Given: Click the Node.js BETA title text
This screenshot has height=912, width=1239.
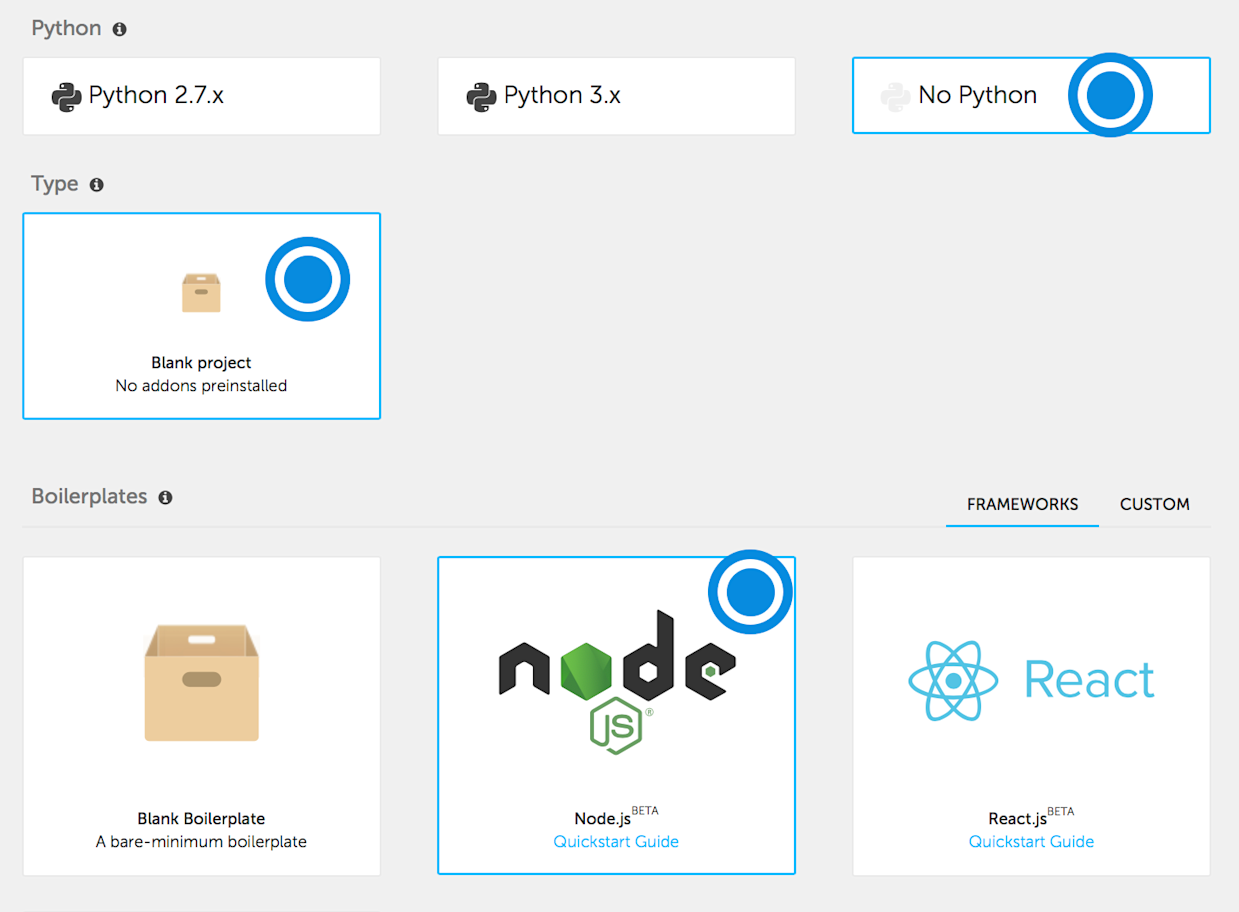Looking at the screenshot, I should pyautogui.click(x=616, y=816).
